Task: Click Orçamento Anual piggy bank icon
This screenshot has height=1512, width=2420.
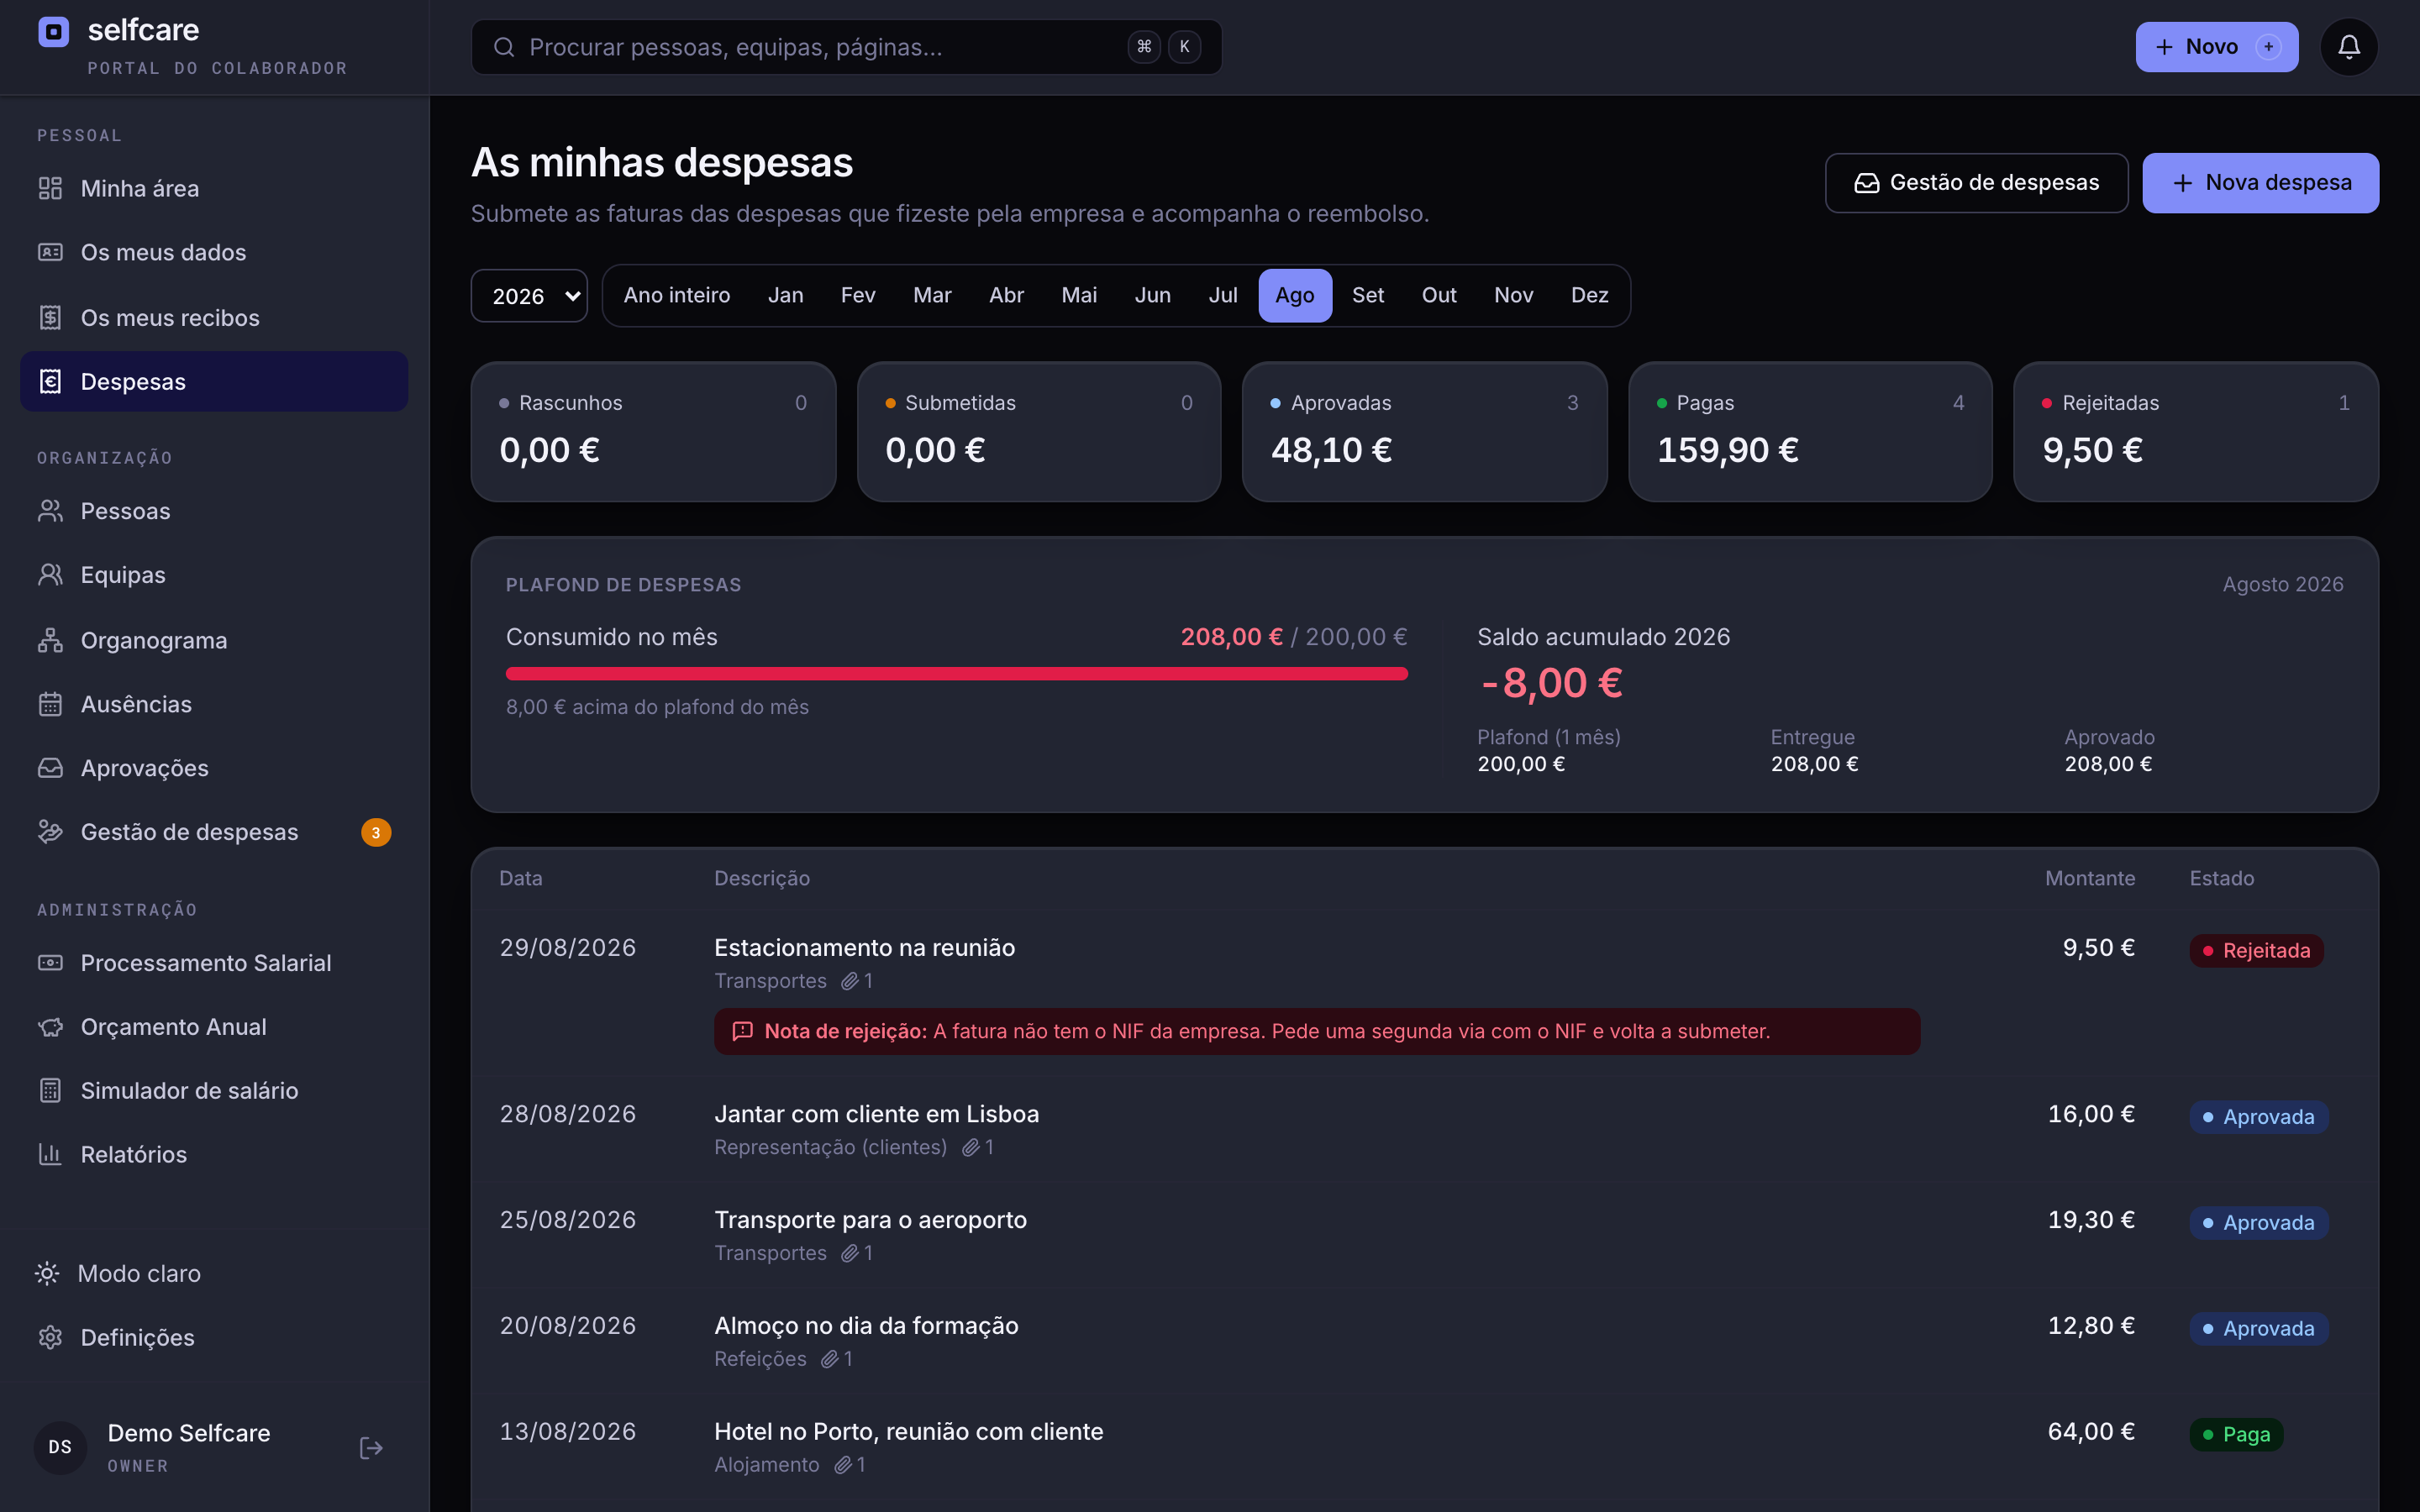Action: 50,1027
